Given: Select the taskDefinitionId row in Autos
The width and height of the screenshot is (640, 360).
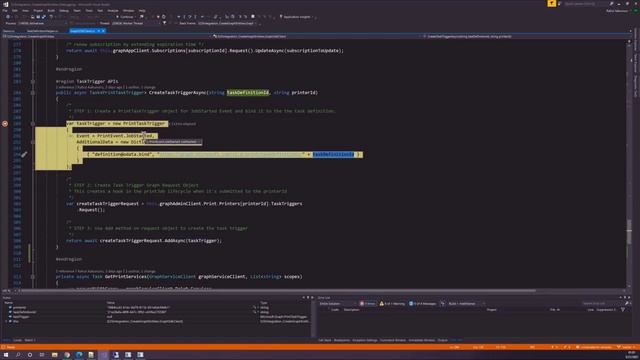Looking at the screenshot, I should coord(157,312).
